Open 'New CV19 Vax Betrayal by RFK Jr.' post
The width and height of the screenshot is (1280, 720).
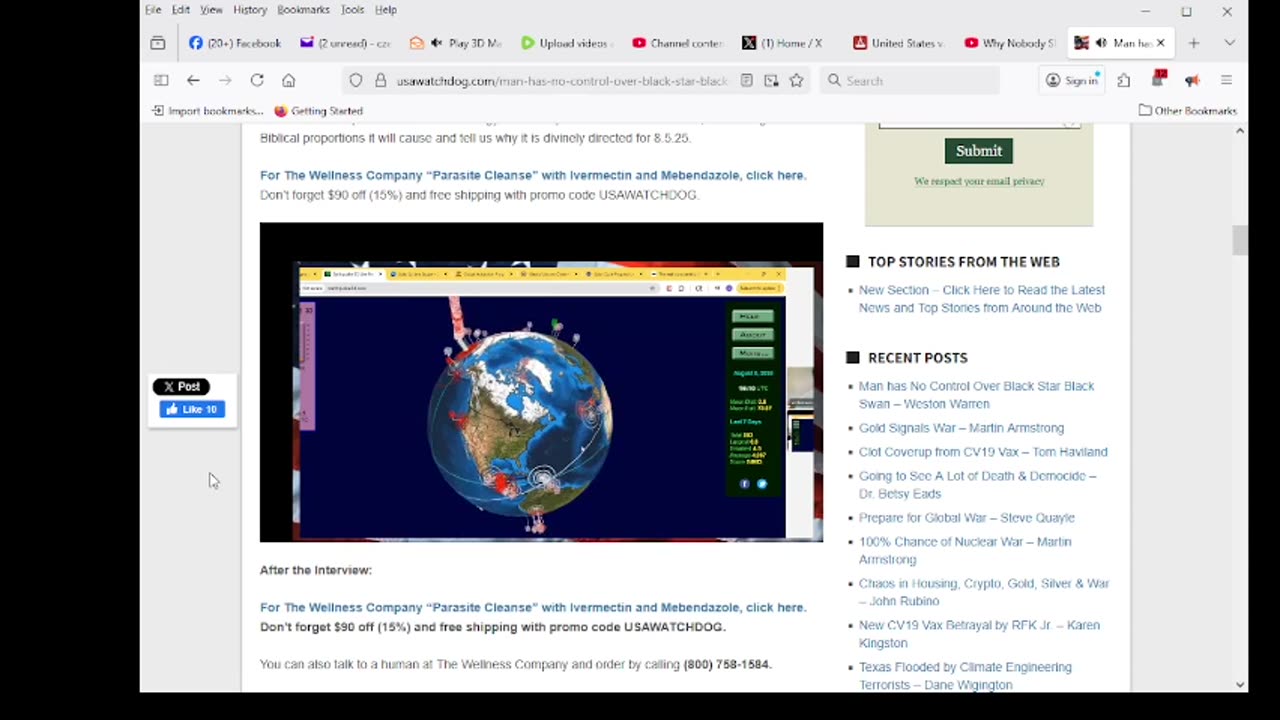979,634
